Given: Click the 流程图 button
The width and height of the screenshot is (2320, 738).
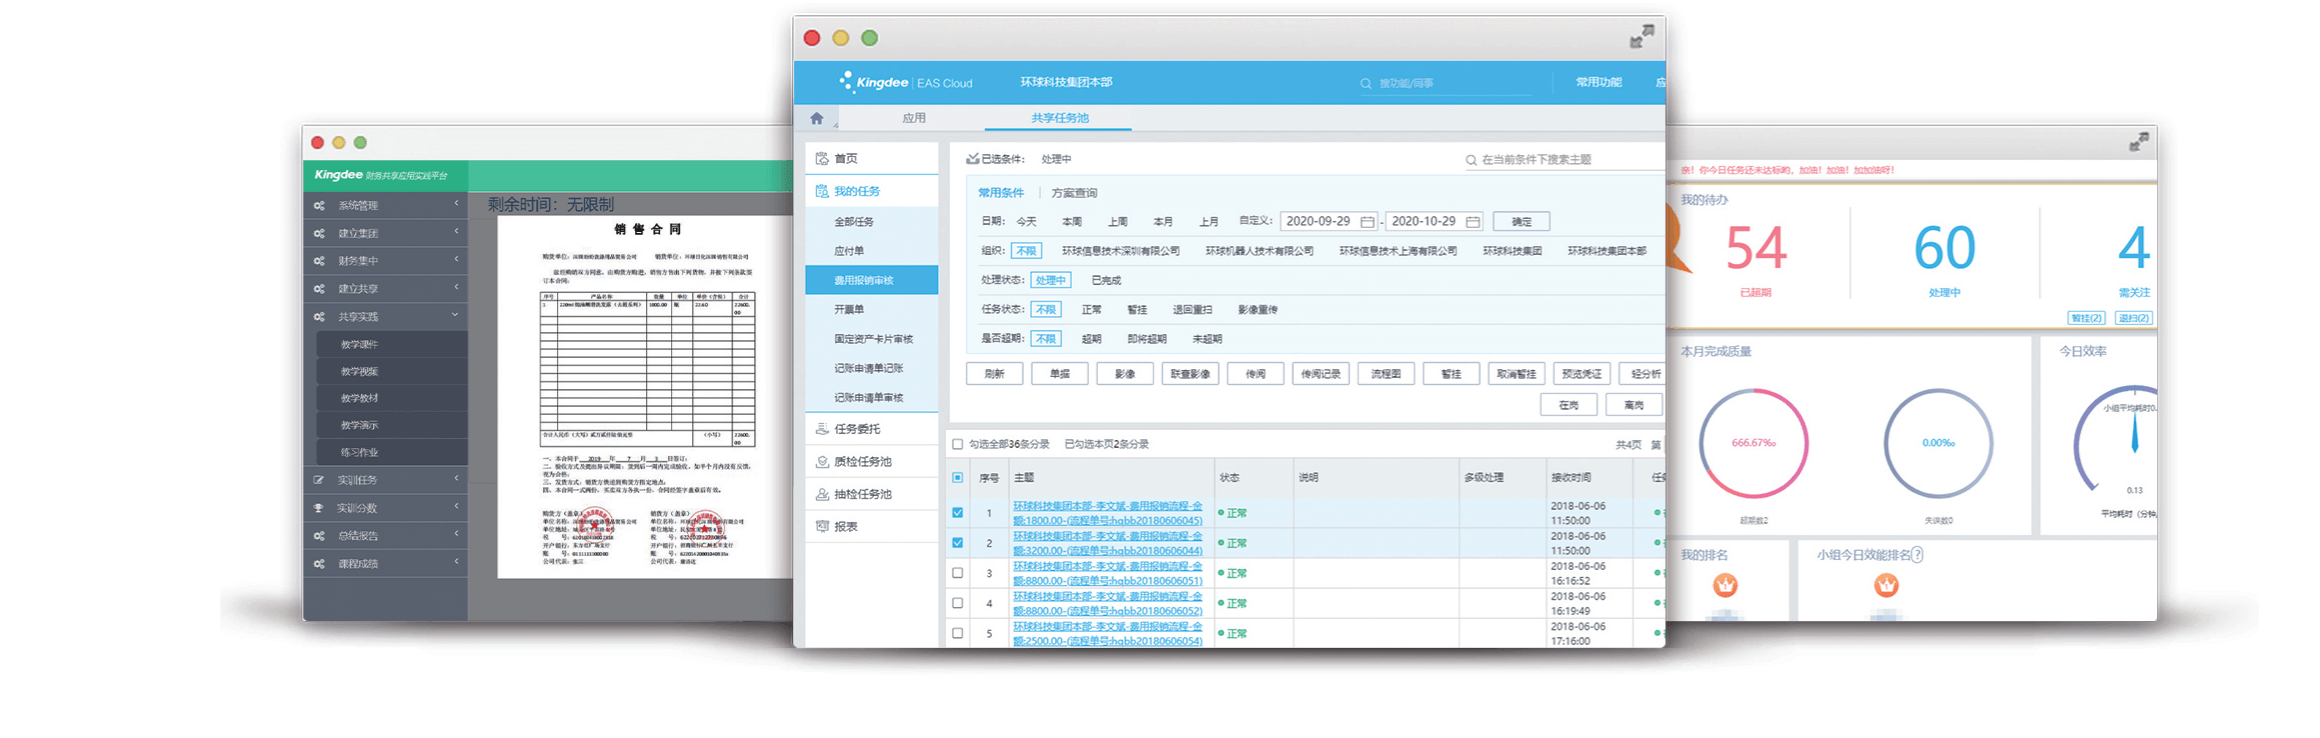Looking at the screenshot, I should pos(1385,374).
